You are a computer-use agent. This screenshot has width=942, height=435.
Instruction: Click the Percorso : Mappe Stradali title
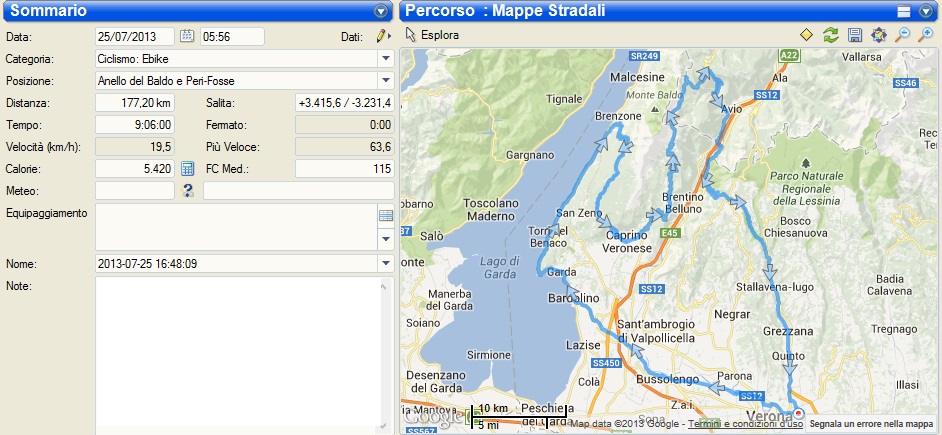coord(505,11)
